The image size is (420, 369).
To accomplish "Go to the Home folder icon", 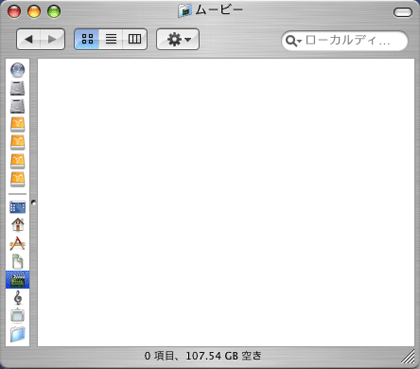I will pos(18,225).
